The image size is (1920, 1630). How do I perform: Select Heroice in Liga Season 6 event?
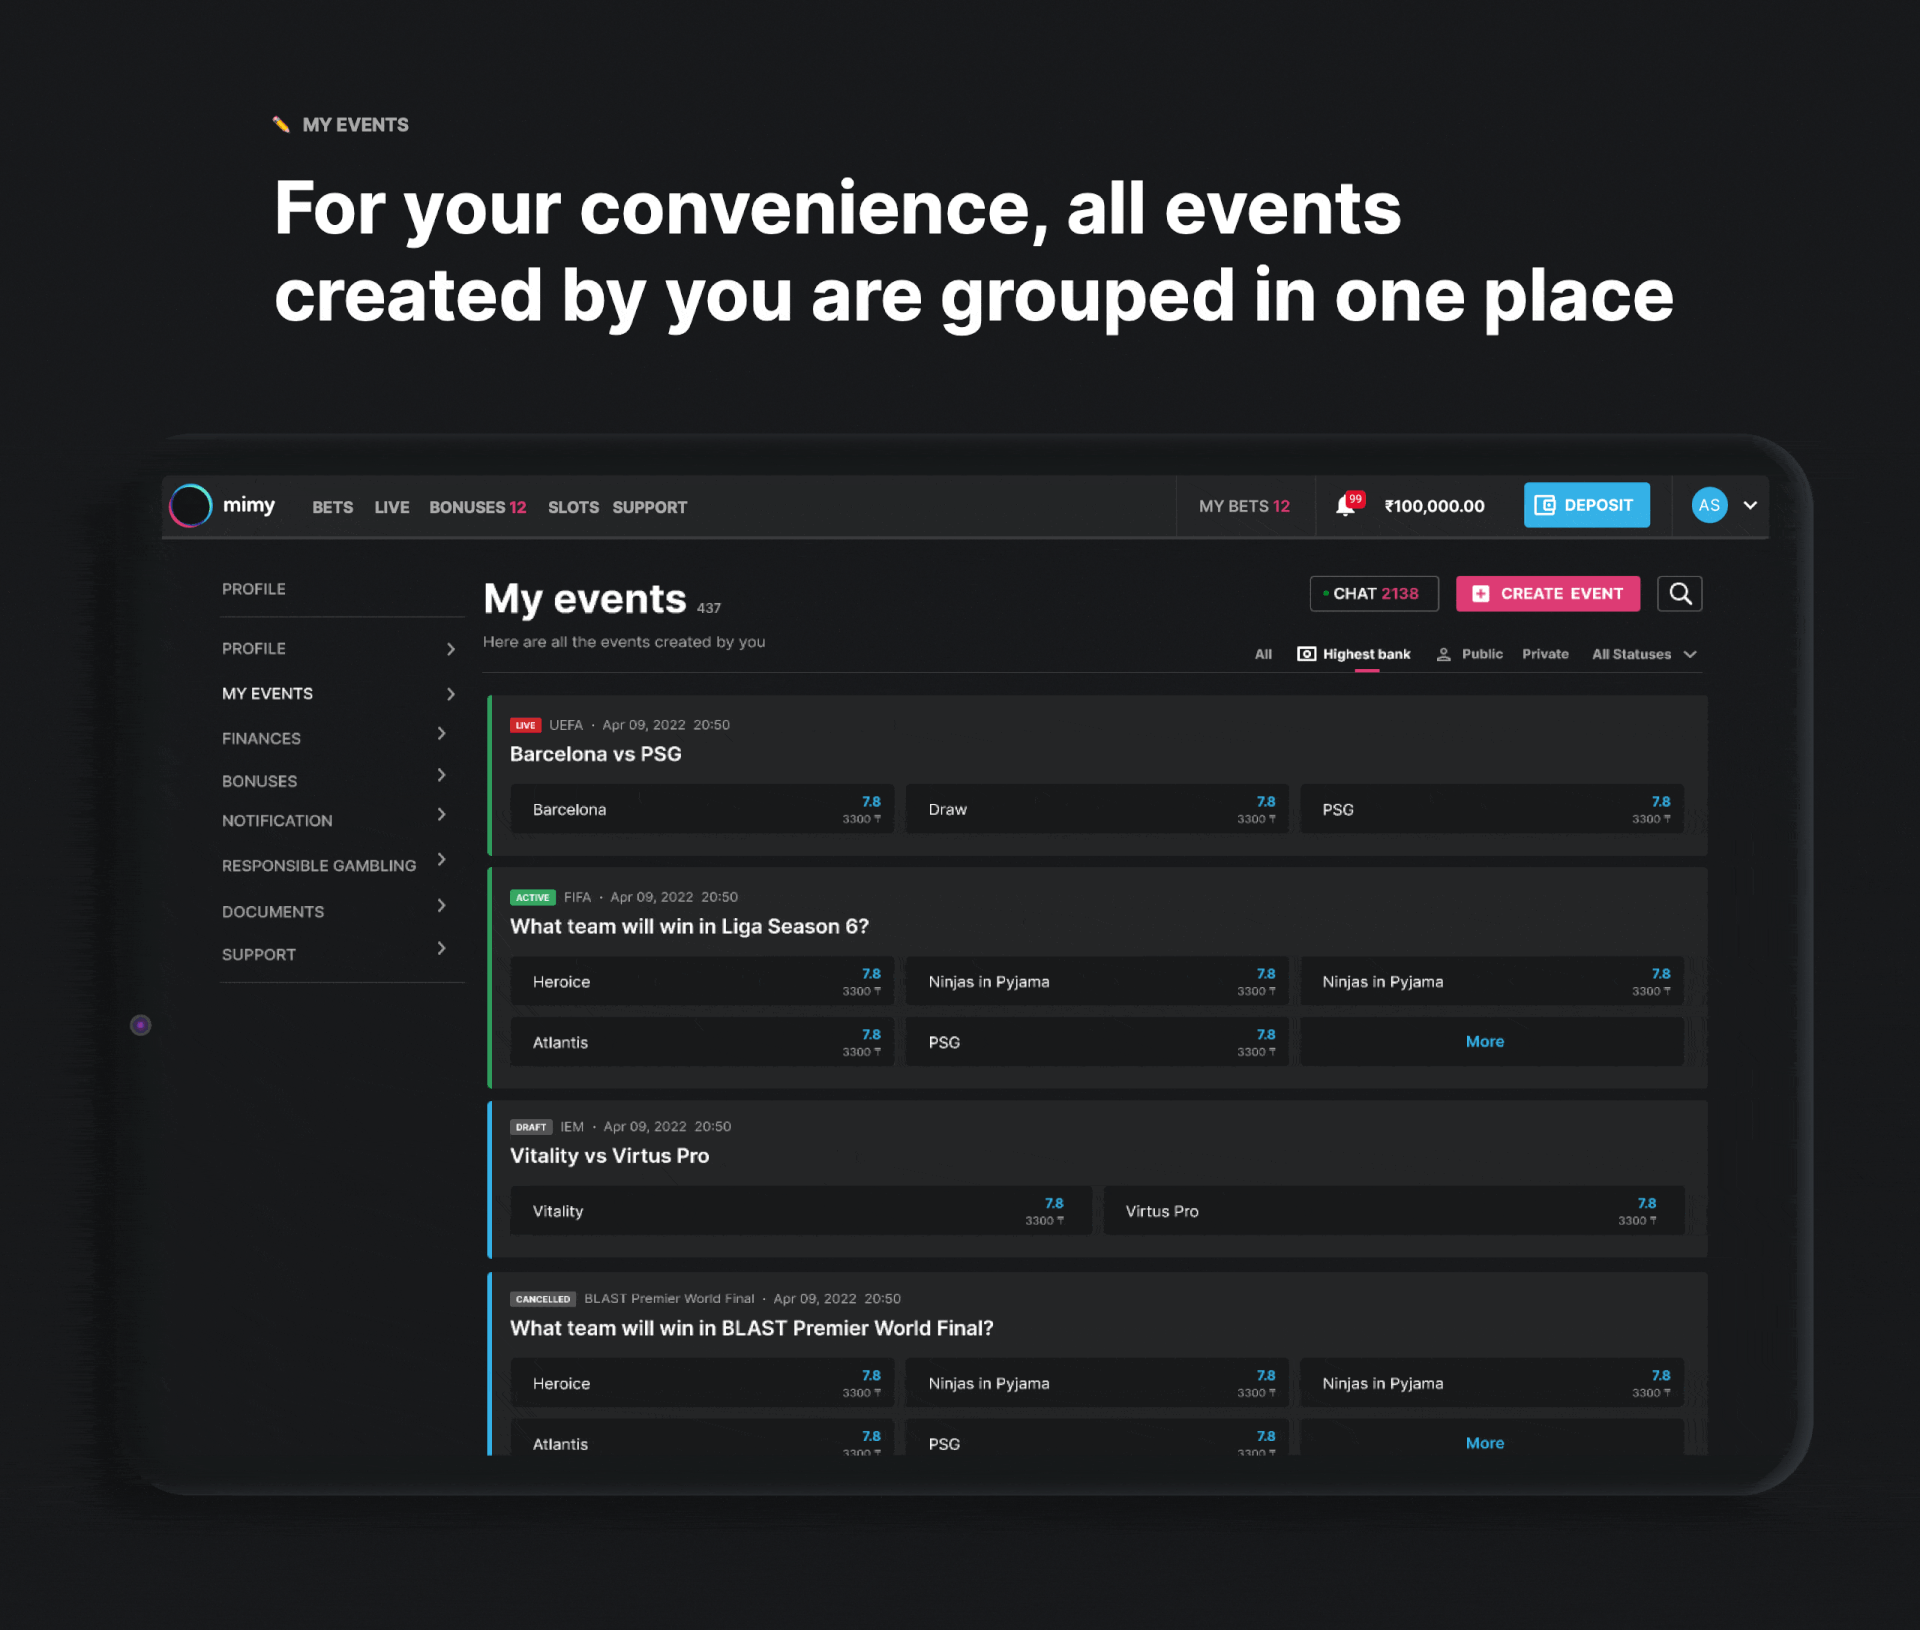click(702, 982)
